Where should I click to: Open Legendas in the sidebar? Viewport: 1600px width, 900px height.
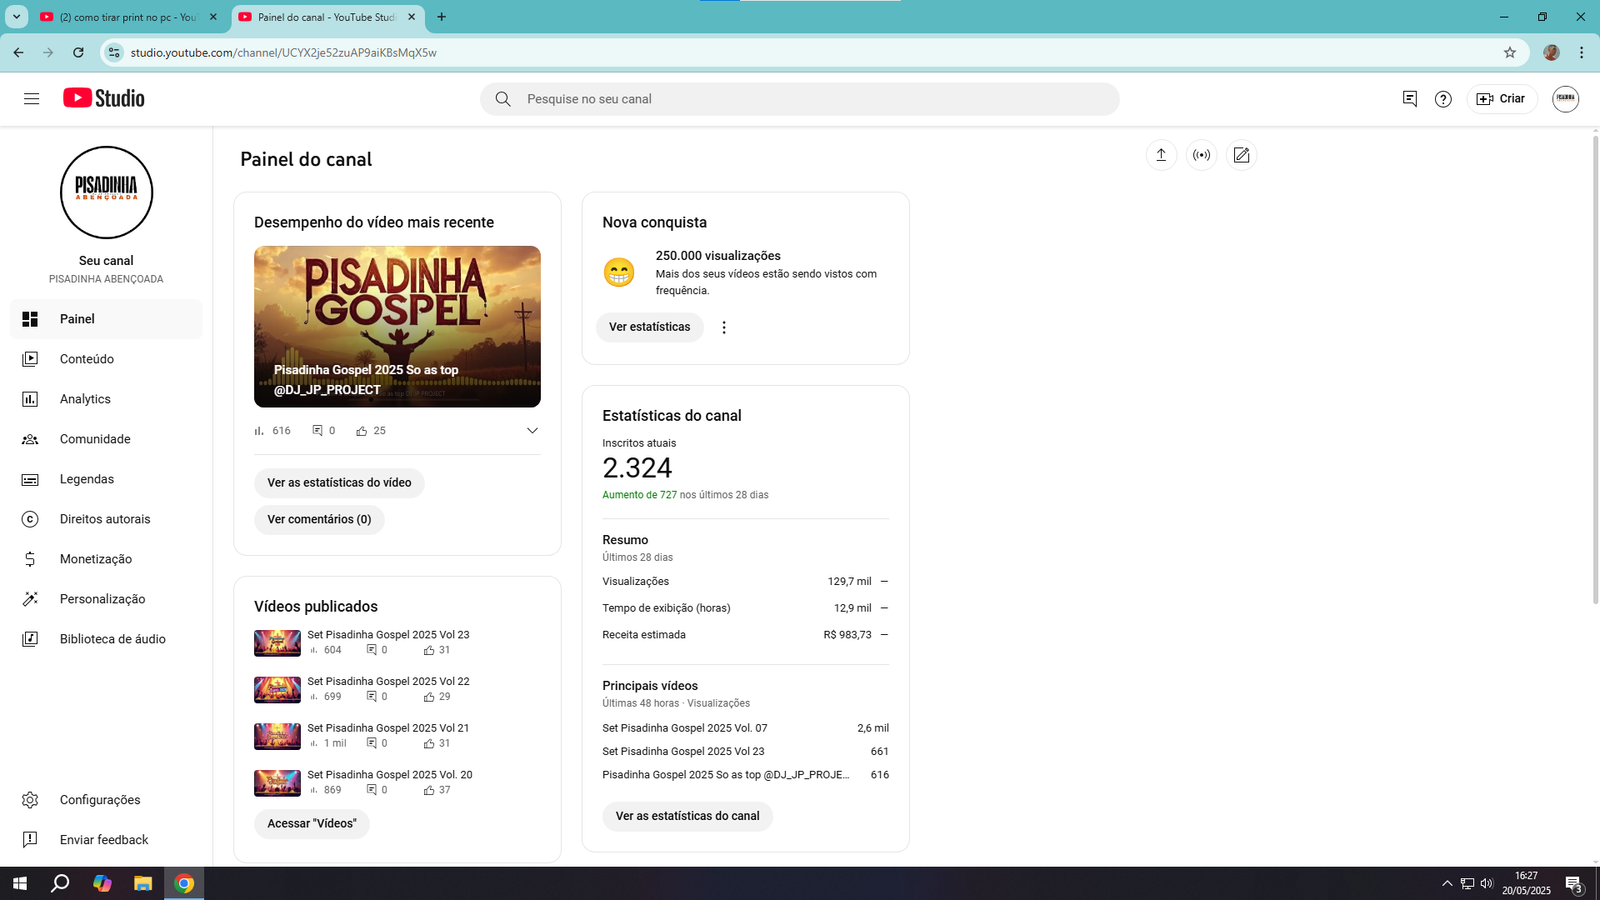click(x=106, y=479)
